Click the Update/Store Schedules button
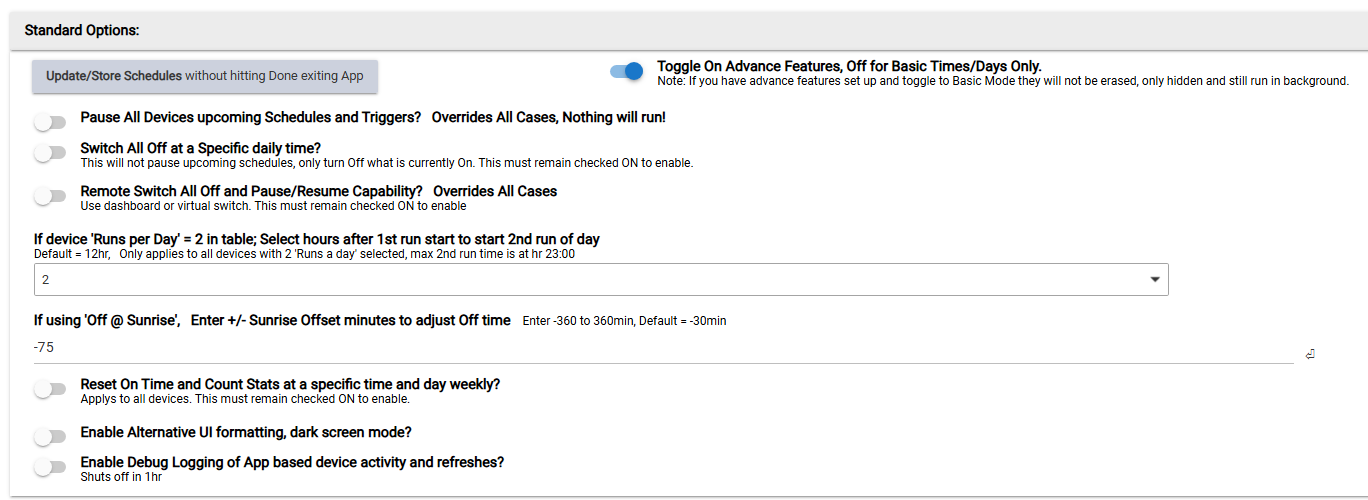 (205, 76)
